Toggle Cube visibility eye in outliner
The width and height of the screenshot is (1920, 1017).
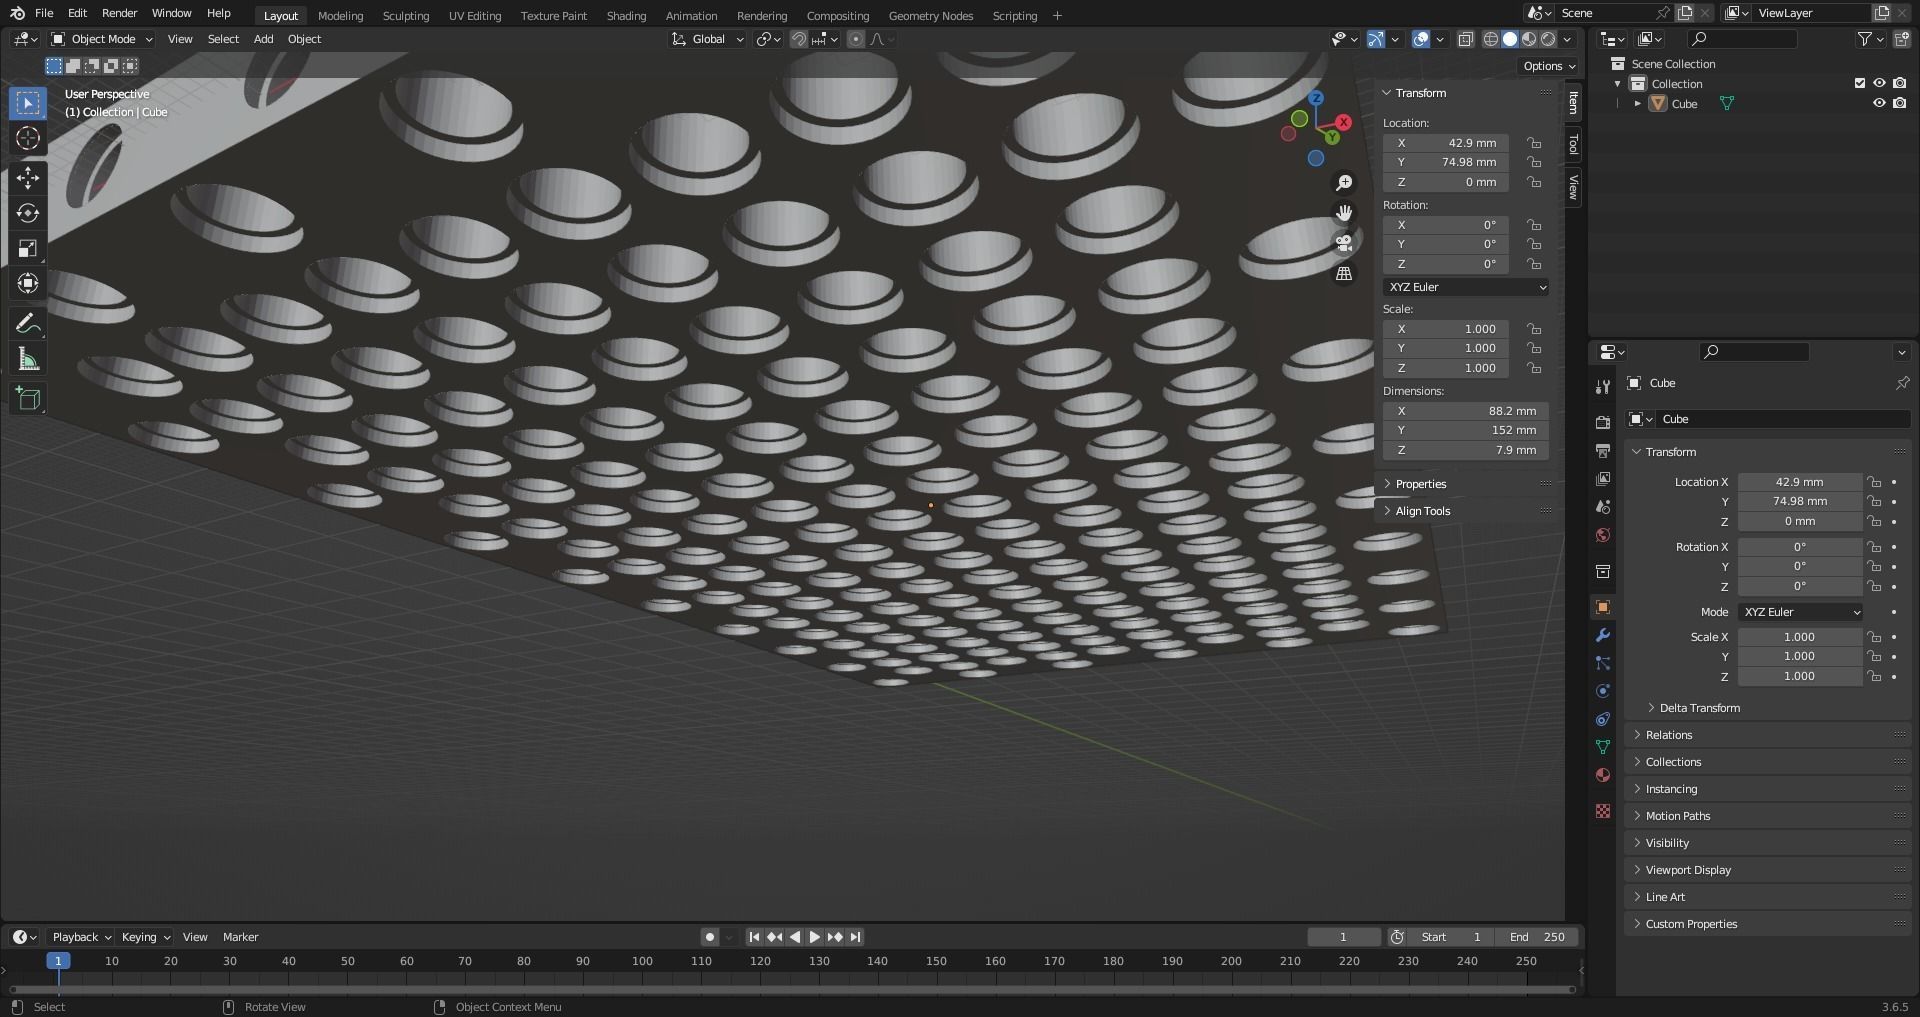click(1879, 103)
